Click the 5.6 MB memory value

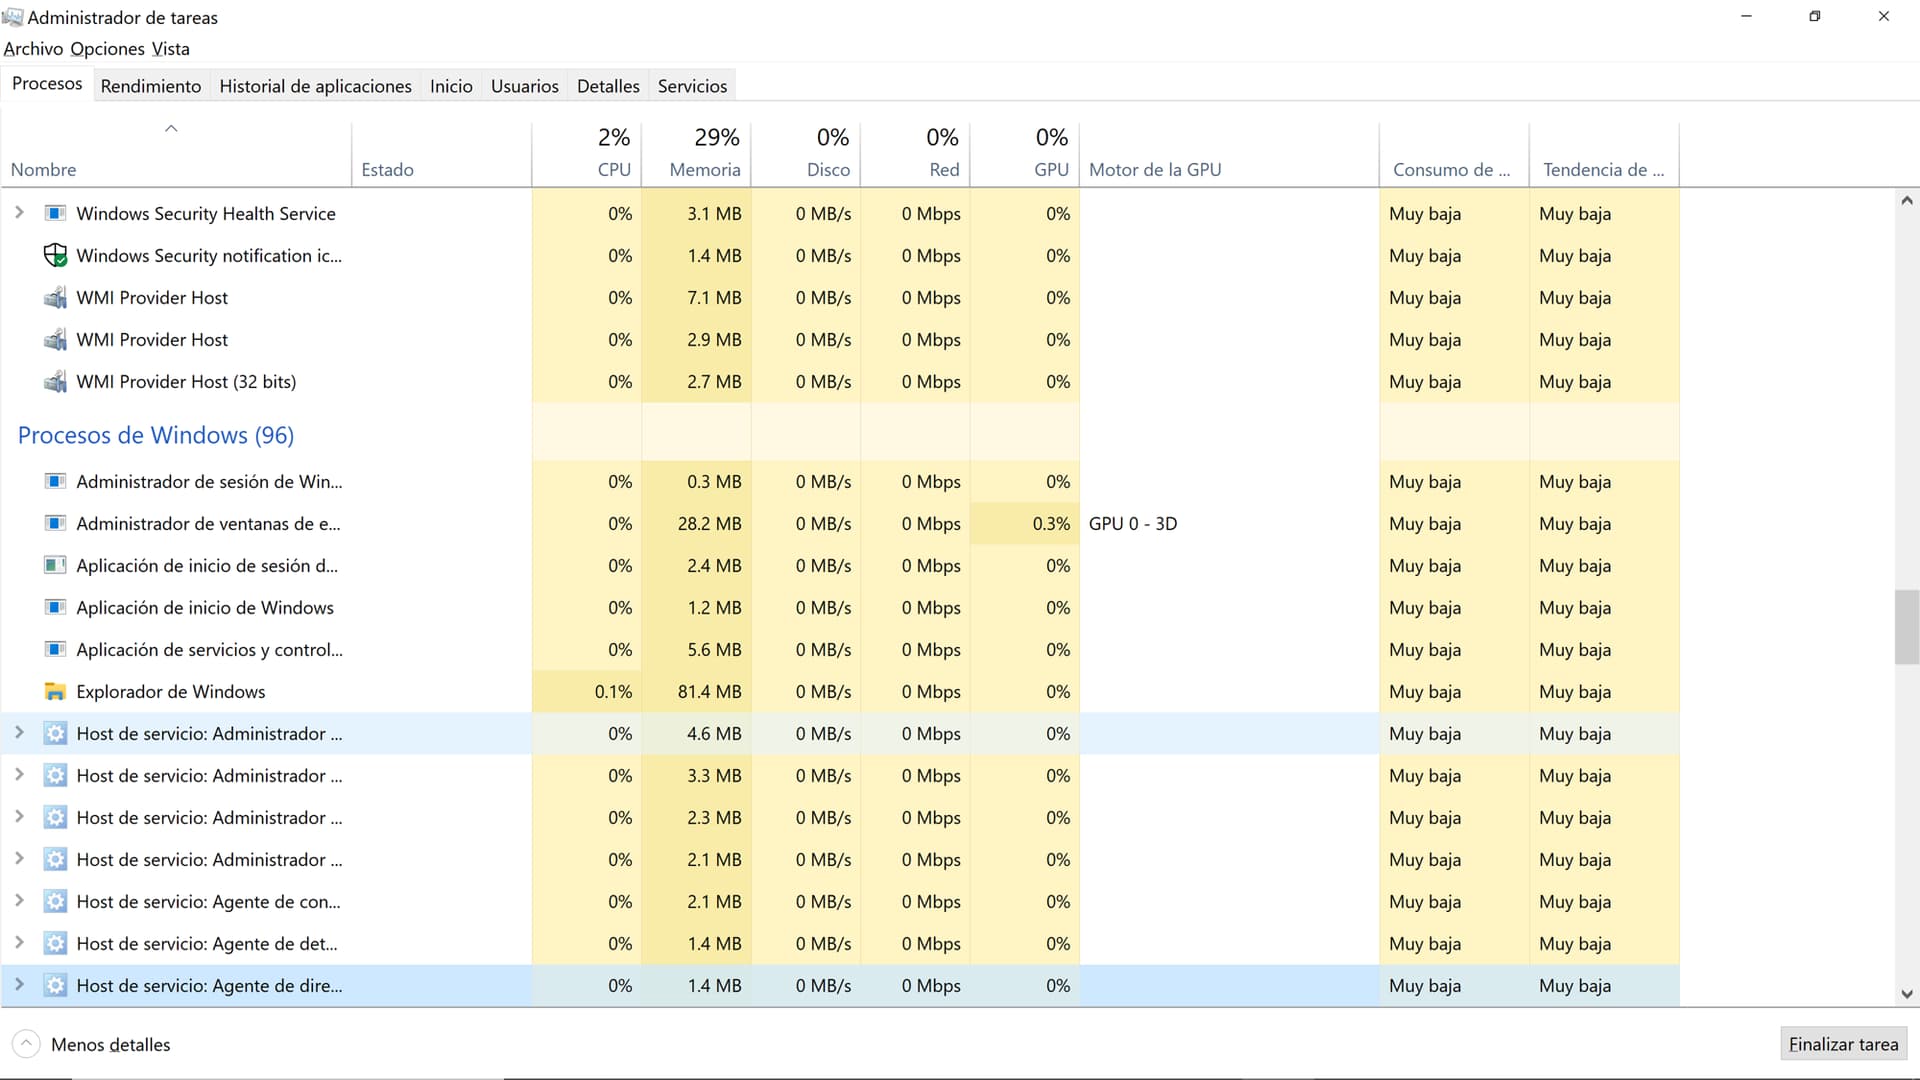click(x=714, y=649)
